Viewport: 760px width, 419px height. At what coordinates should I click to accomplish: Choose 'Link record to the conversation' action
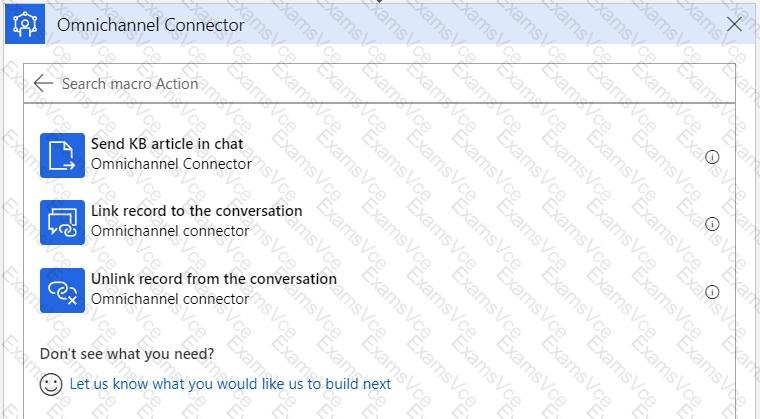[196, 211]
